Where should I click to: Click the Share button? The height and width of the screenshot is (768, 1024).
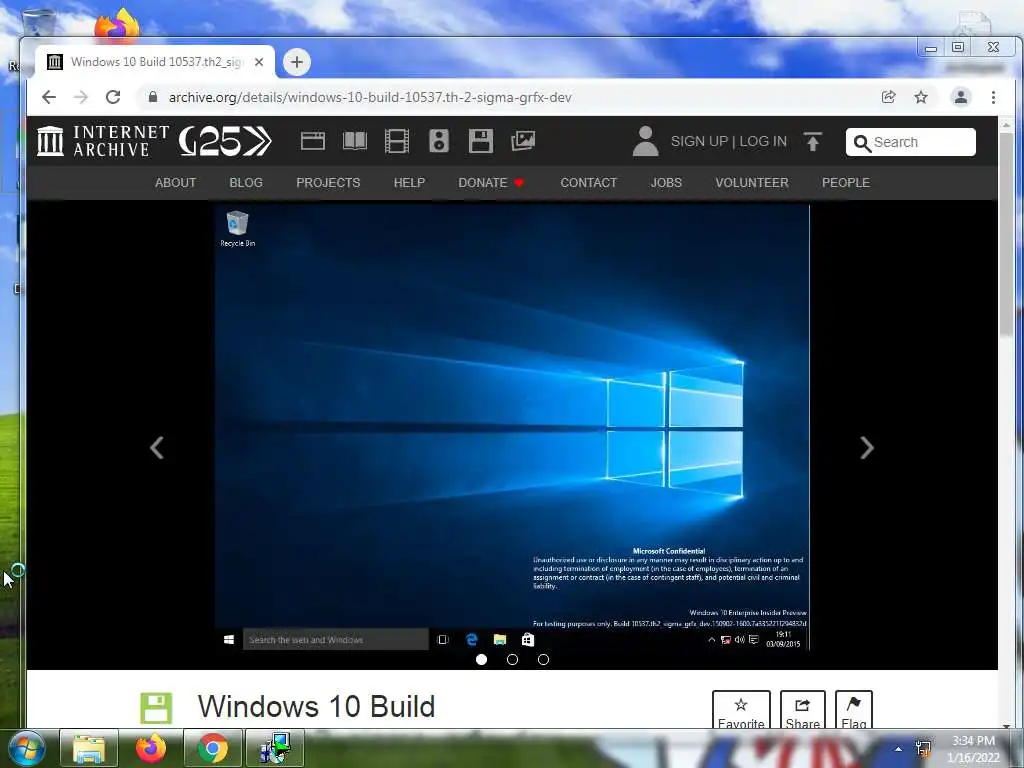point(803,711)
